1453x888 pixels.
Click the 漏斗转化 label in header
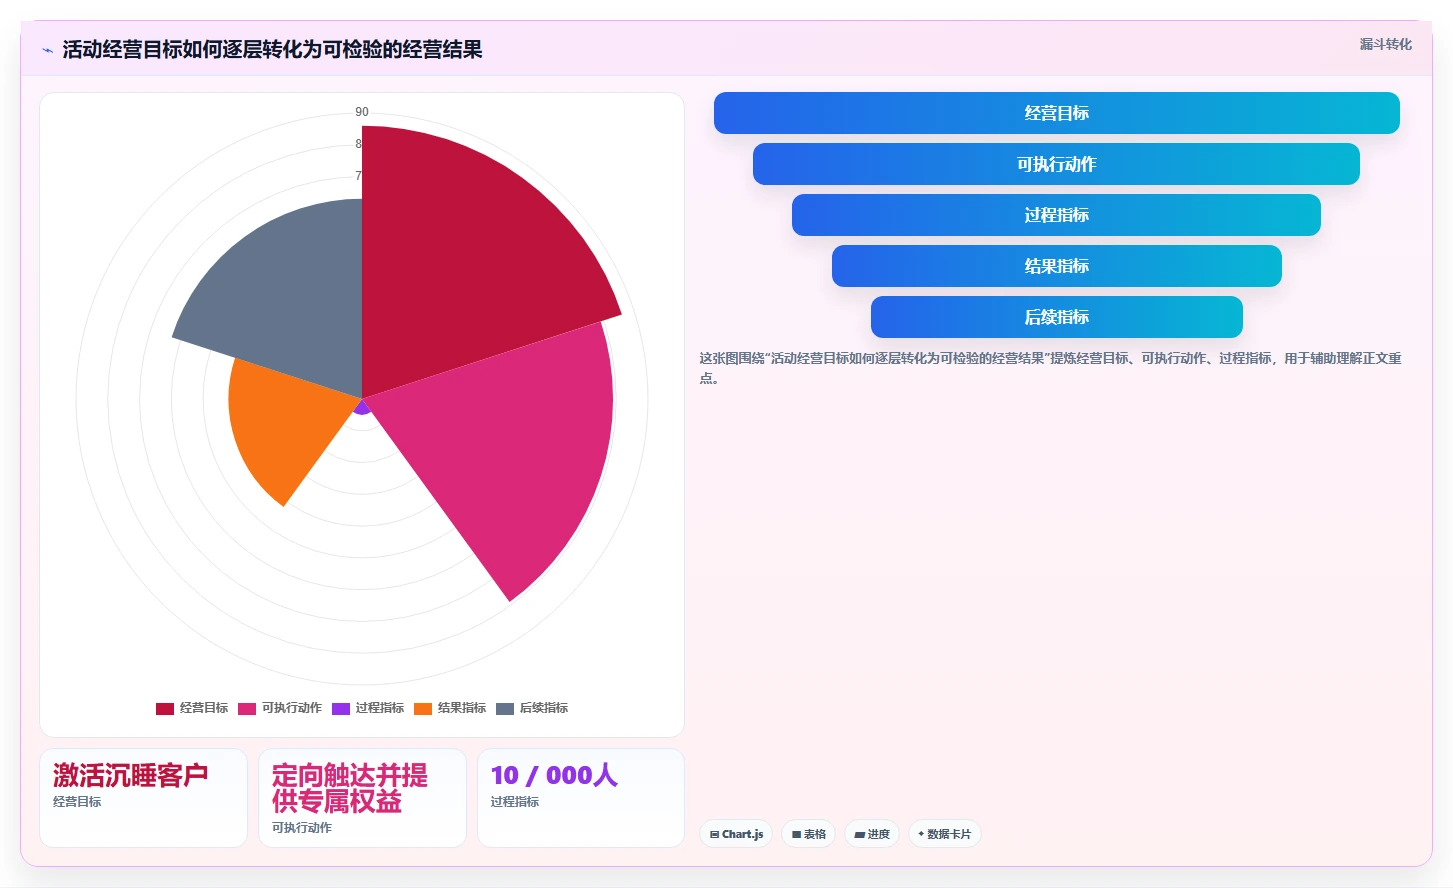[x=1385, y=44]
